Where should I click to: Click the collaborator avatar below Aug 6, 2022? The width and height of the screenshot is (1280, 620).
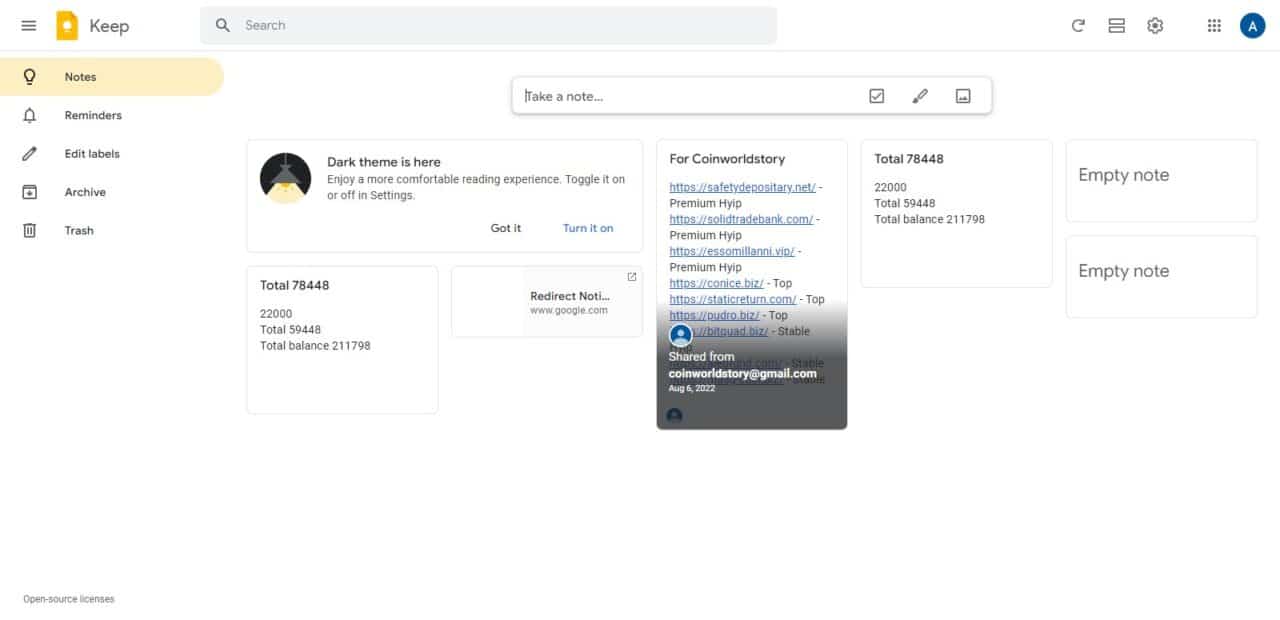[x=675, y=415]
